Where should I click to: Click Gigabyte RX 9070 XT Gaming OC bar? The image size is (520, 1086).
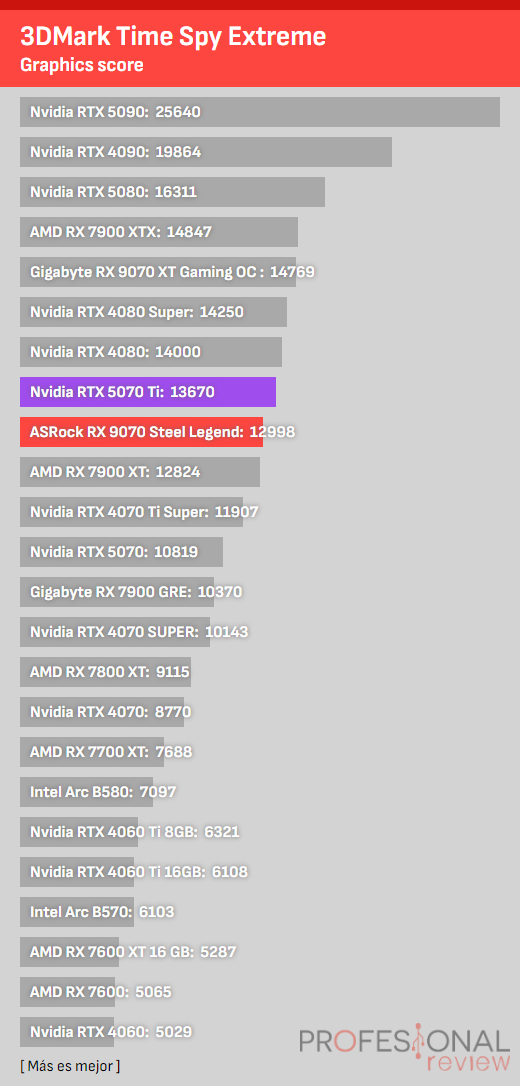(158, 272)
